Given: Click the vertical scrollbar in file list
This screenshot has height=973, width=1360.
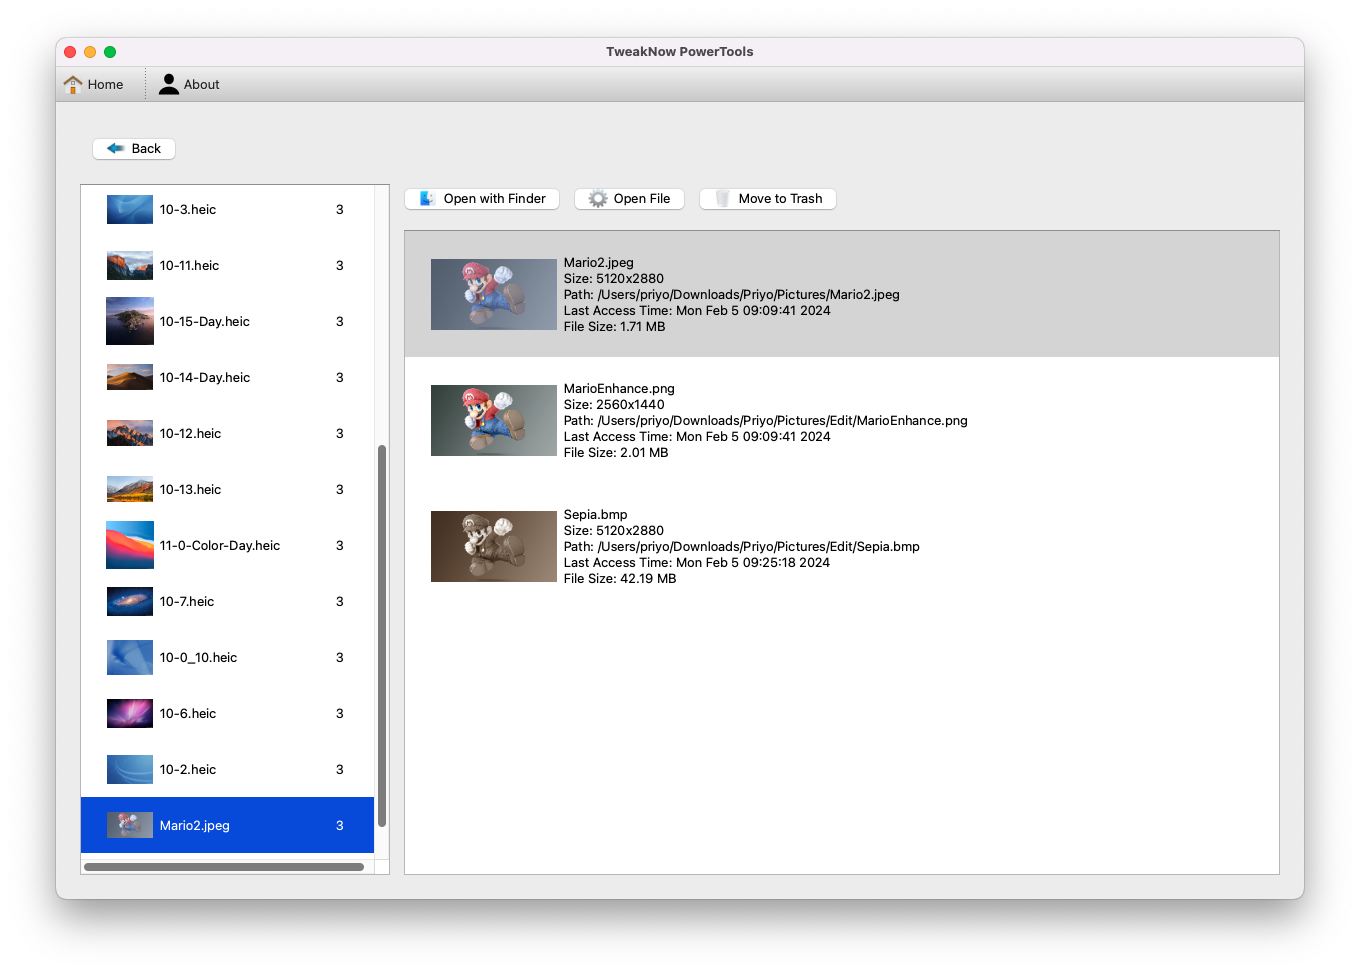Looking at the screenshot, I should [x=381, y=635].
